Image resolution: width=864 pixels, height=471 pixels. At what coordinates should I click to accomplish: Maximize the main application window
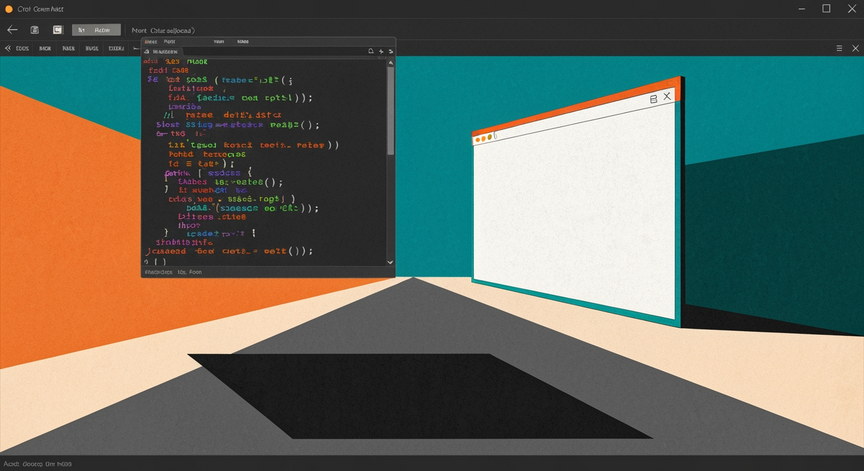point(827,8)
